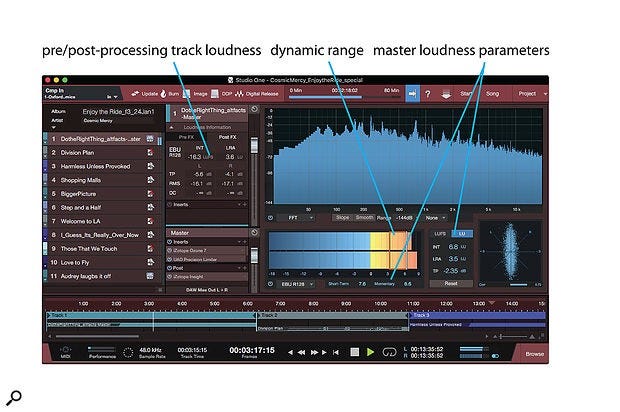Select LUFS loudness unit
620x412 pixels.
440,234
